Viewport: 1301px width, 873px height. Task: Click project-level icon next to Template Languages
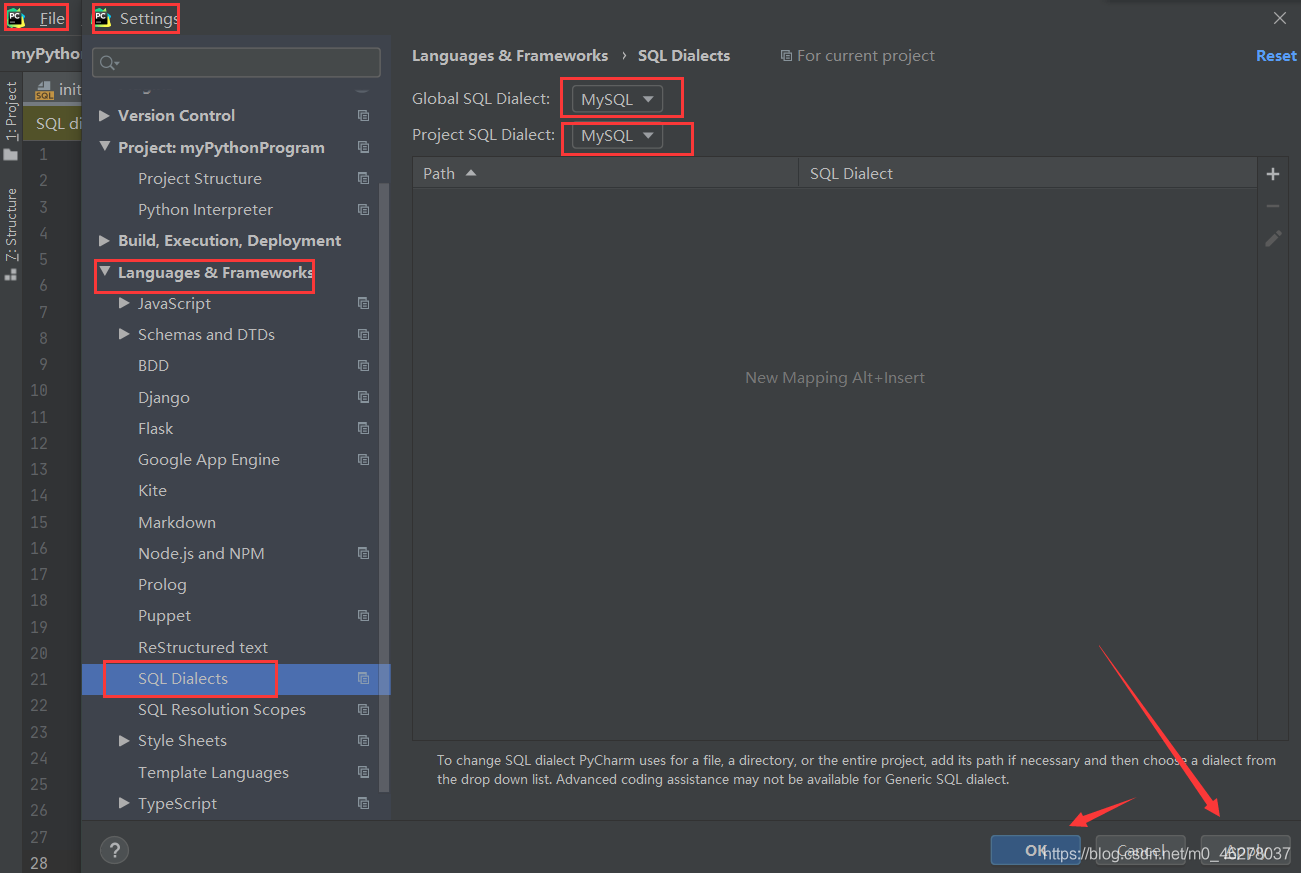pyautogui.click(x=363, y=772)
